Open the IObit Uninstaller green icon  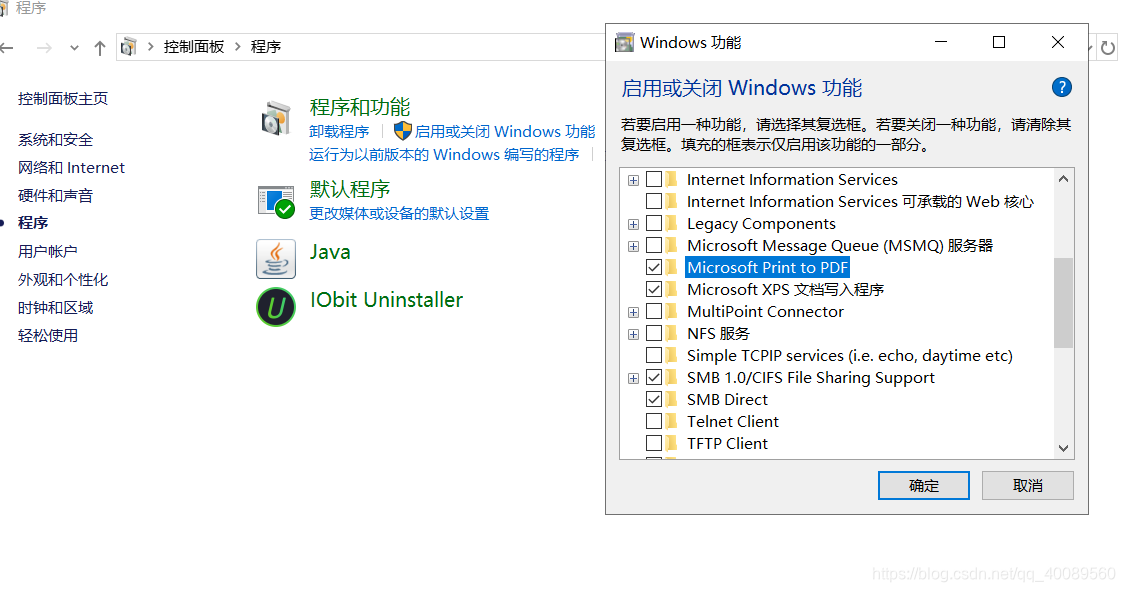(276, 307)
